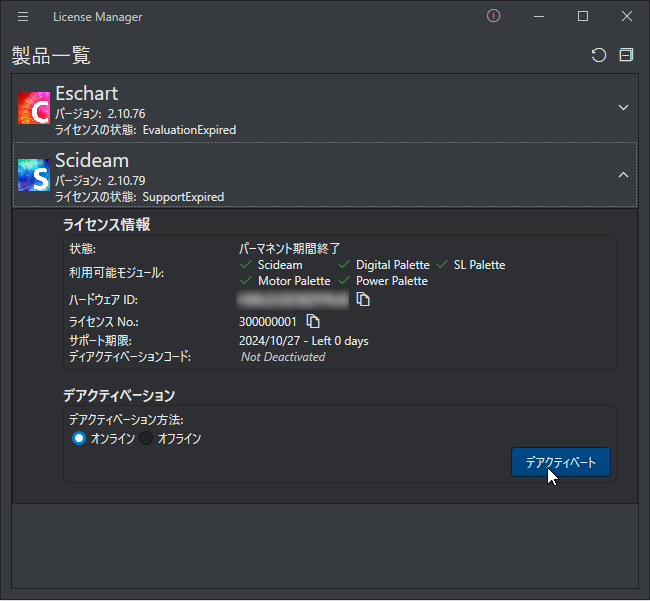Expand the Eschart product details
This screenshot has width=650, height=601.
tap(623, 108)
